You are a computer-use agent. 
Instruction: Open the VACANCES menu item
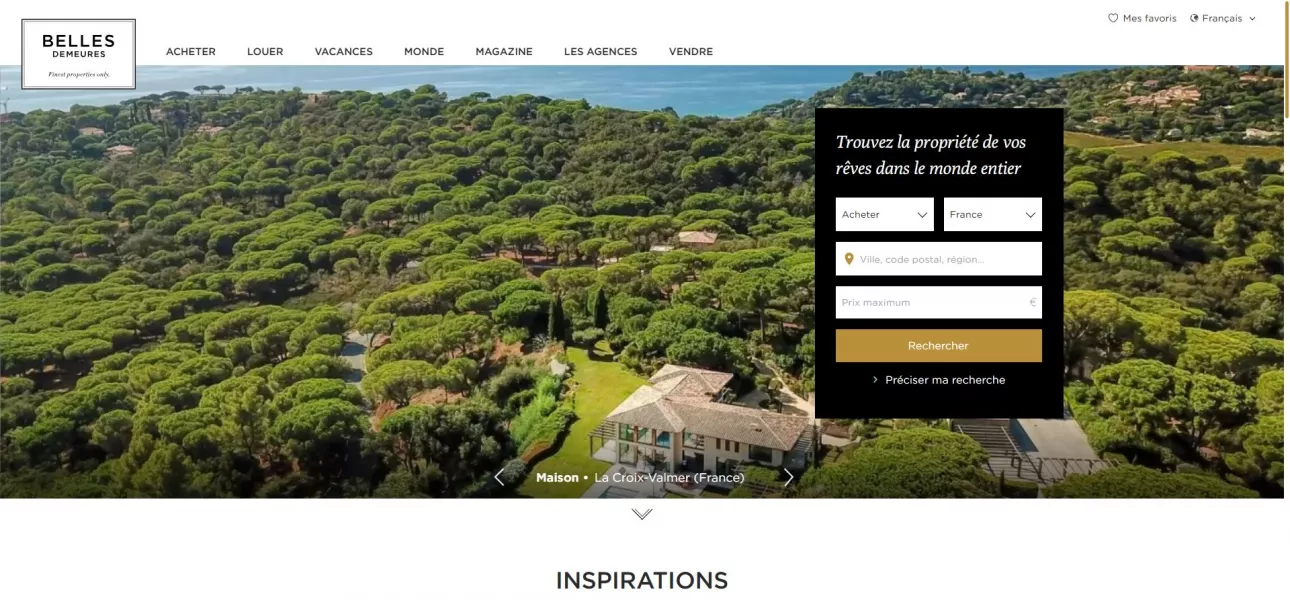[x=343, y=52]
